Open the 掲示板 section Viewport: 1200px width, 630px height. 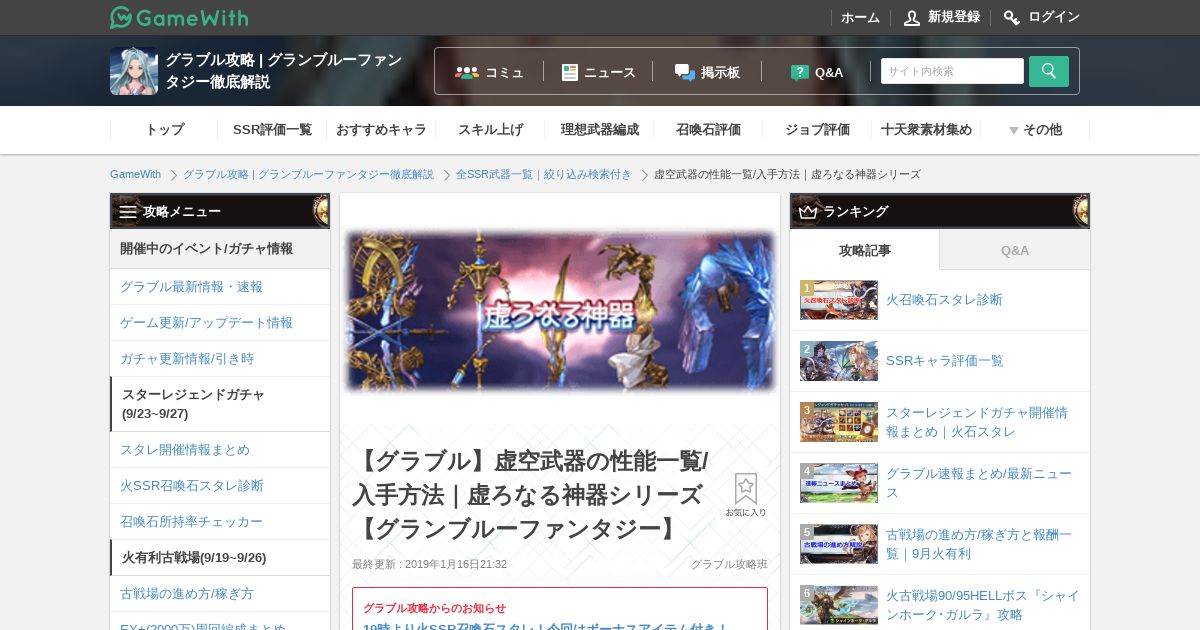coord(708,72)
